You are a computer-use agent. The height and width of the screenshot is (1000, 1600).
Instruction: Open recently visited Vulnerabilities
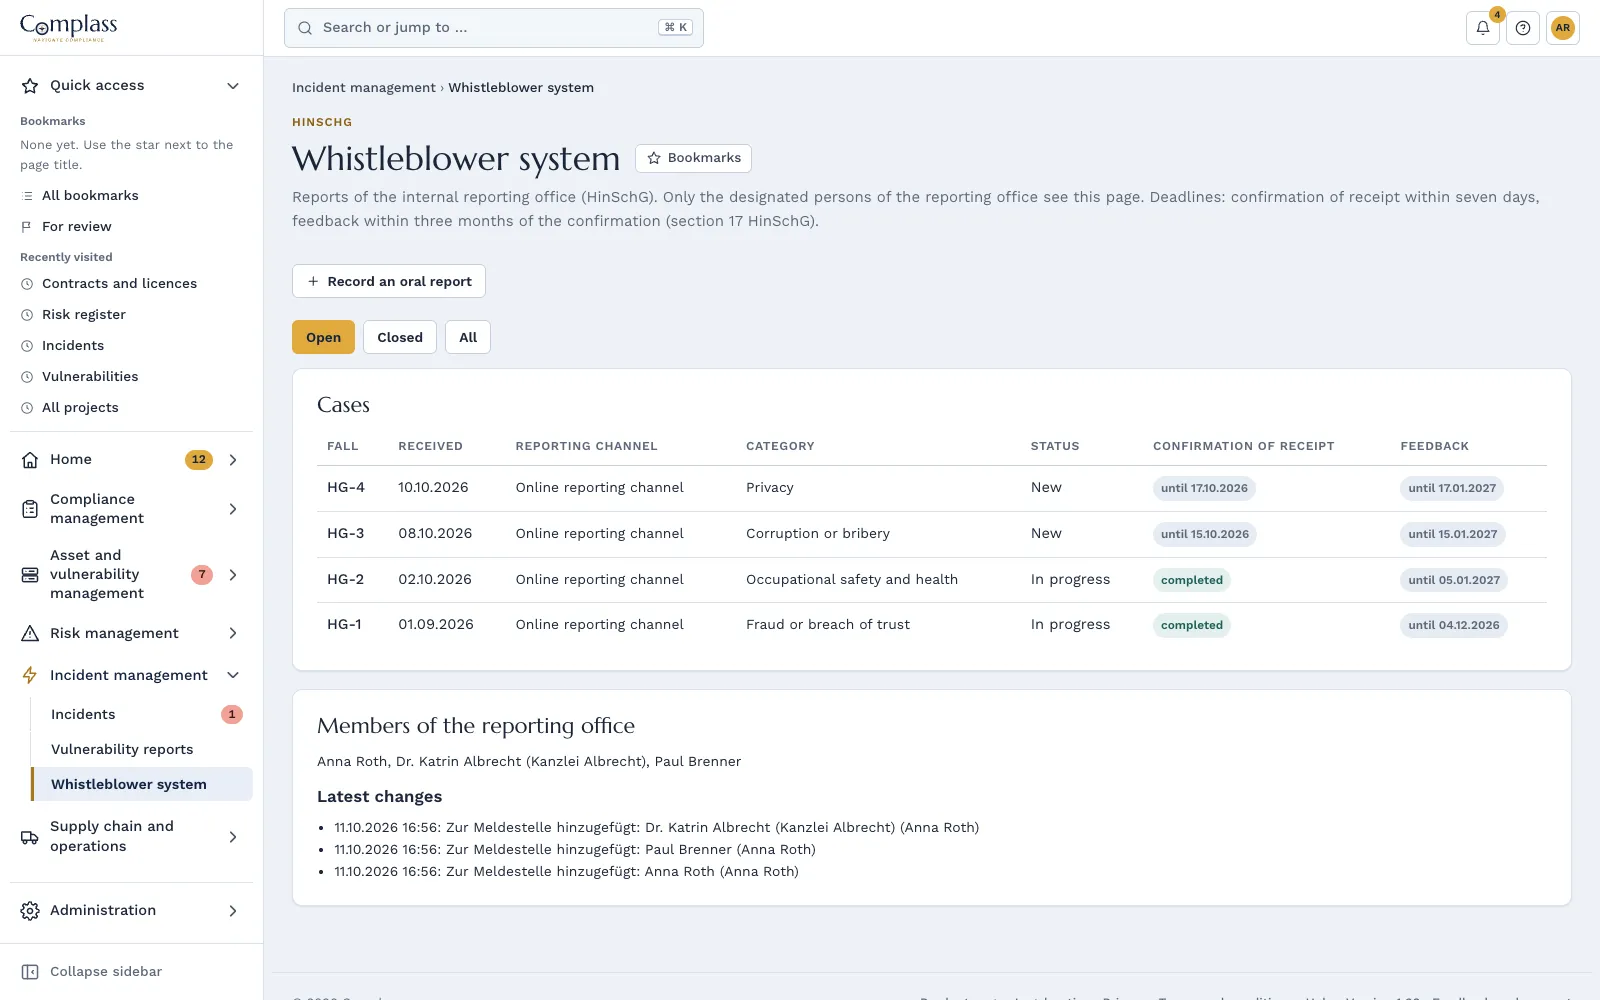pyautogui.click(x=90, y=377)
